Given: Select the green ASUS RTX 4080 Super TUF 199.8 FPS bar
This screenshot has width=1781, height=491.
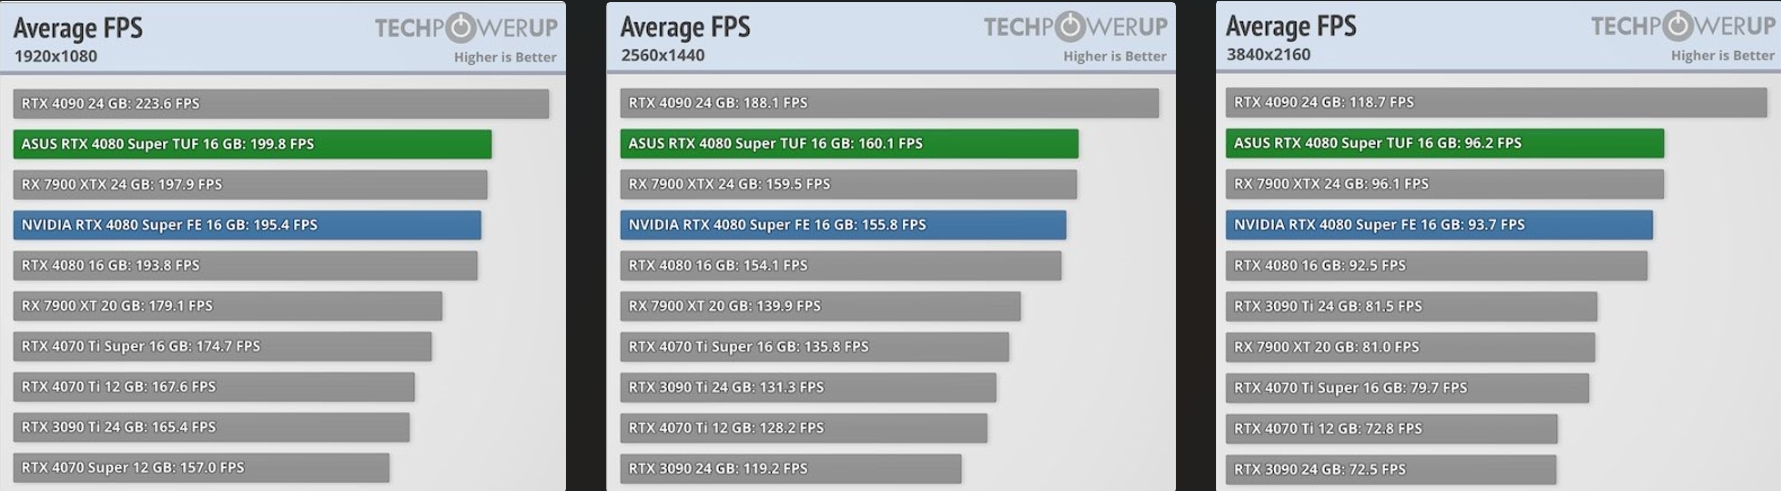Looking at the screenshot, I should [x=252, y=144].
